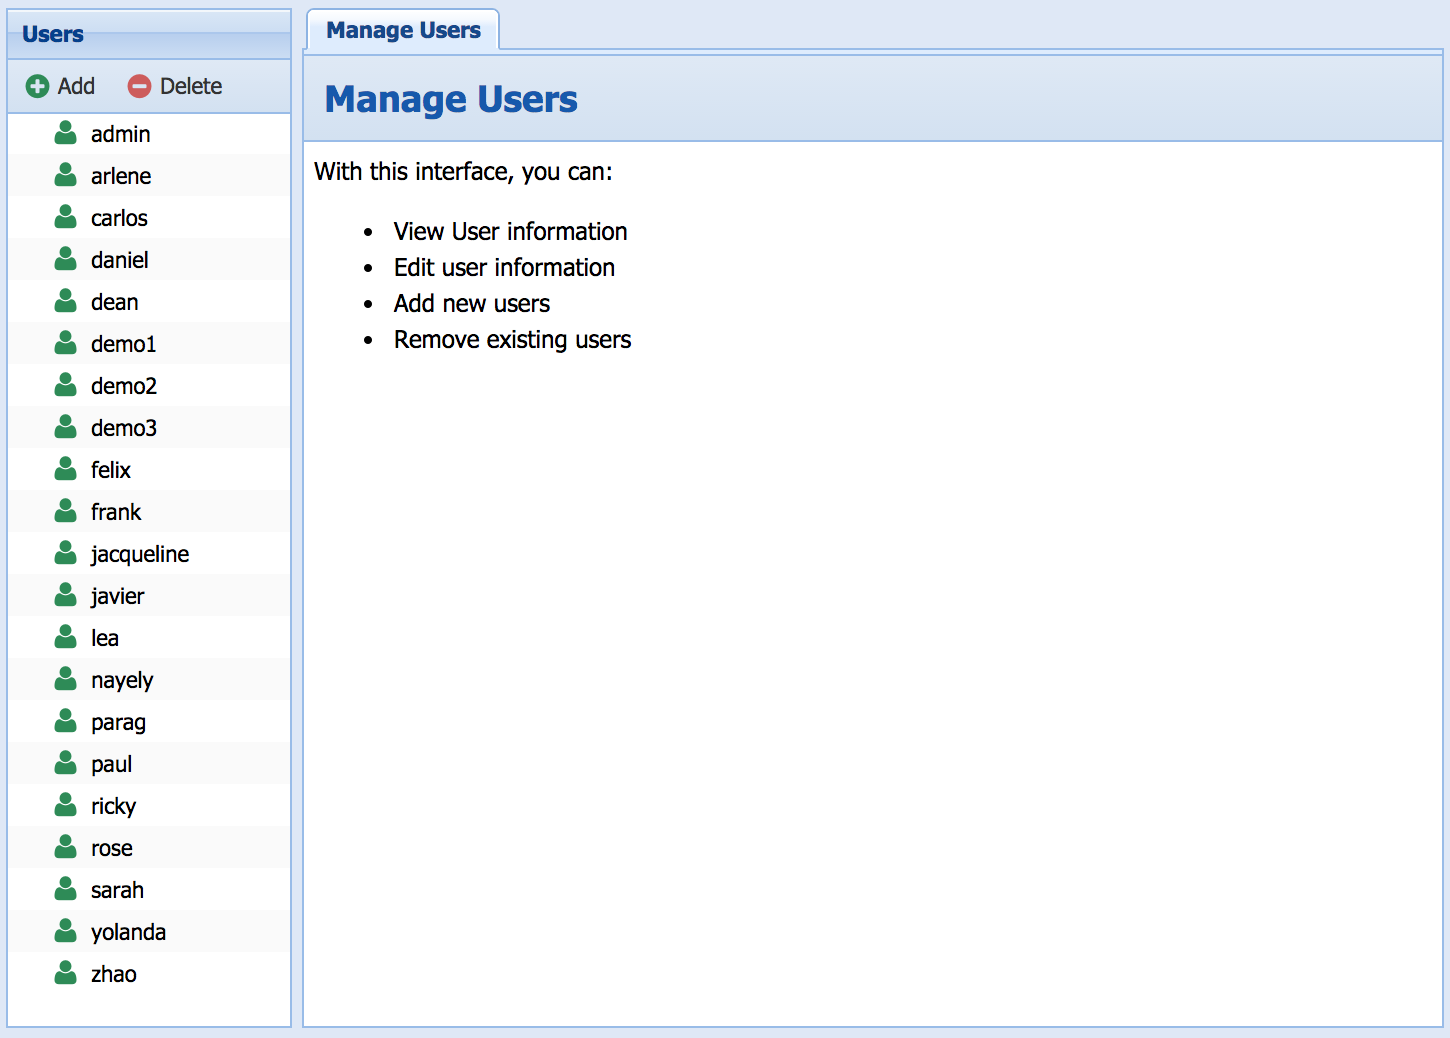Select user daniel from the users list

pyautogui.click(x=119, y=260)
